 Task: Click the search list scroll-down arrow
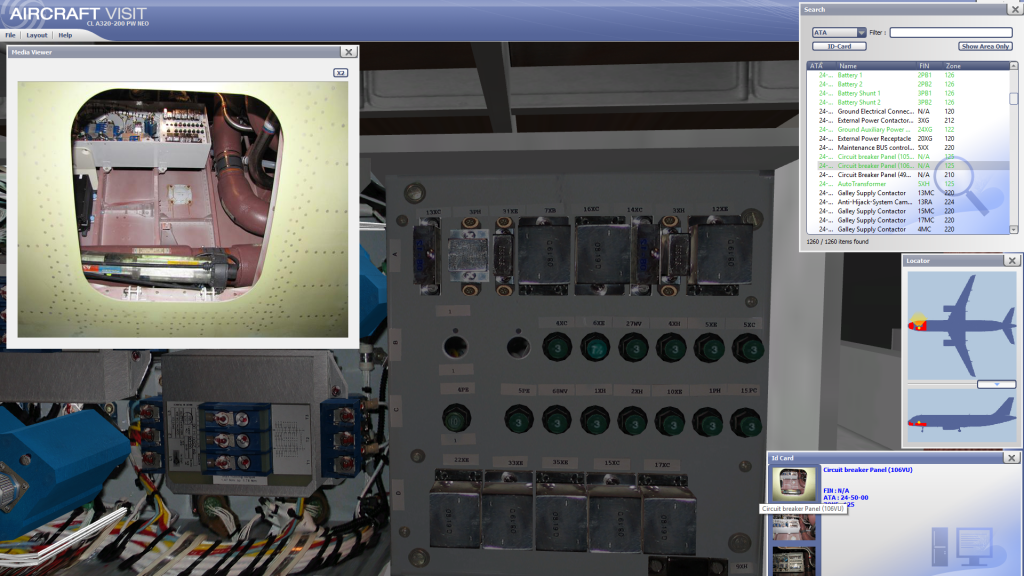click(x=1014, y=230)
